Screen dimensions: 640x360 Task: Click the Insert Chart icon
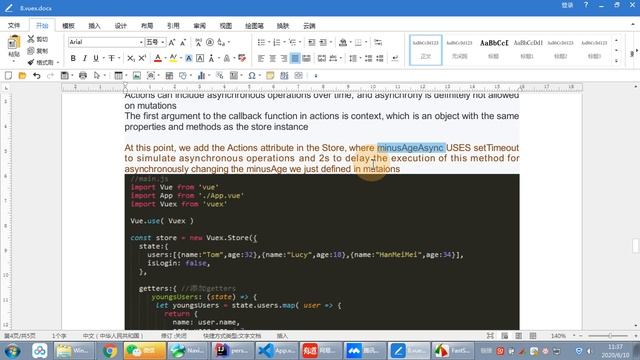(x=201, y=76)
